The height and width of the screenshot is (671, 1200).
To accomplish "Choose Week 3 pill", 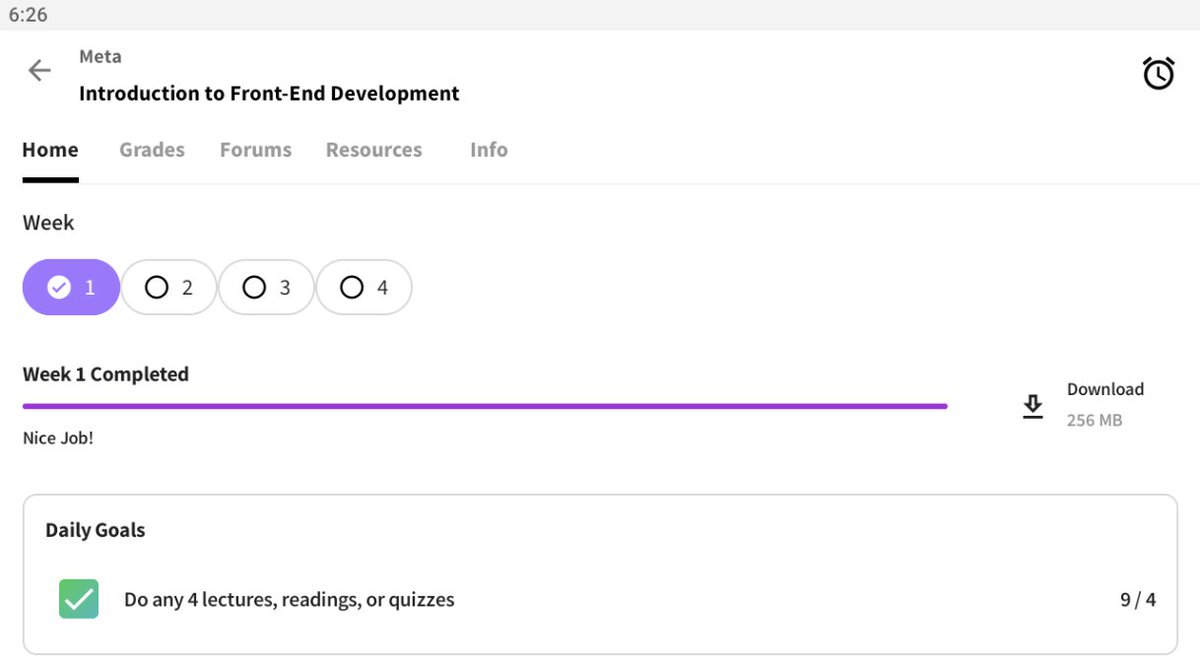I will coord(266,287).
